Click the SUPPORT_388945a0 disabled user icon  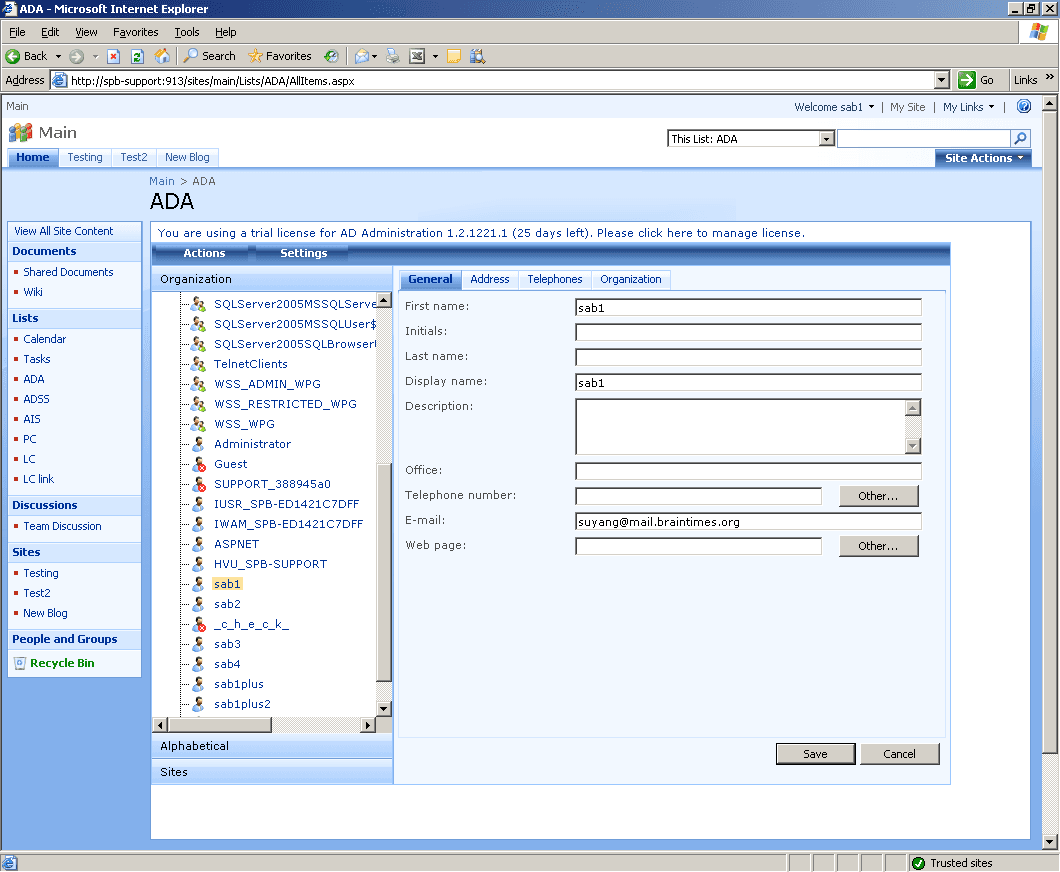click(199, 484)
